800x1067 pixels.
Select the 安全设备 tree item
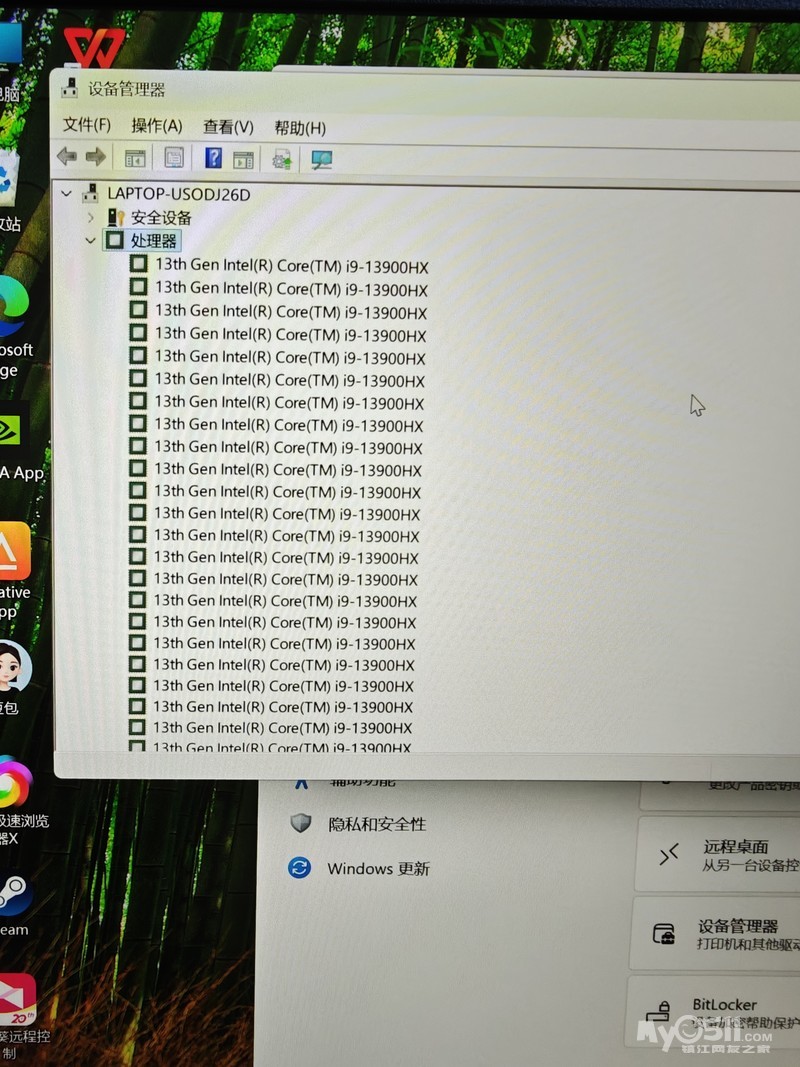(x=161, y=218)
